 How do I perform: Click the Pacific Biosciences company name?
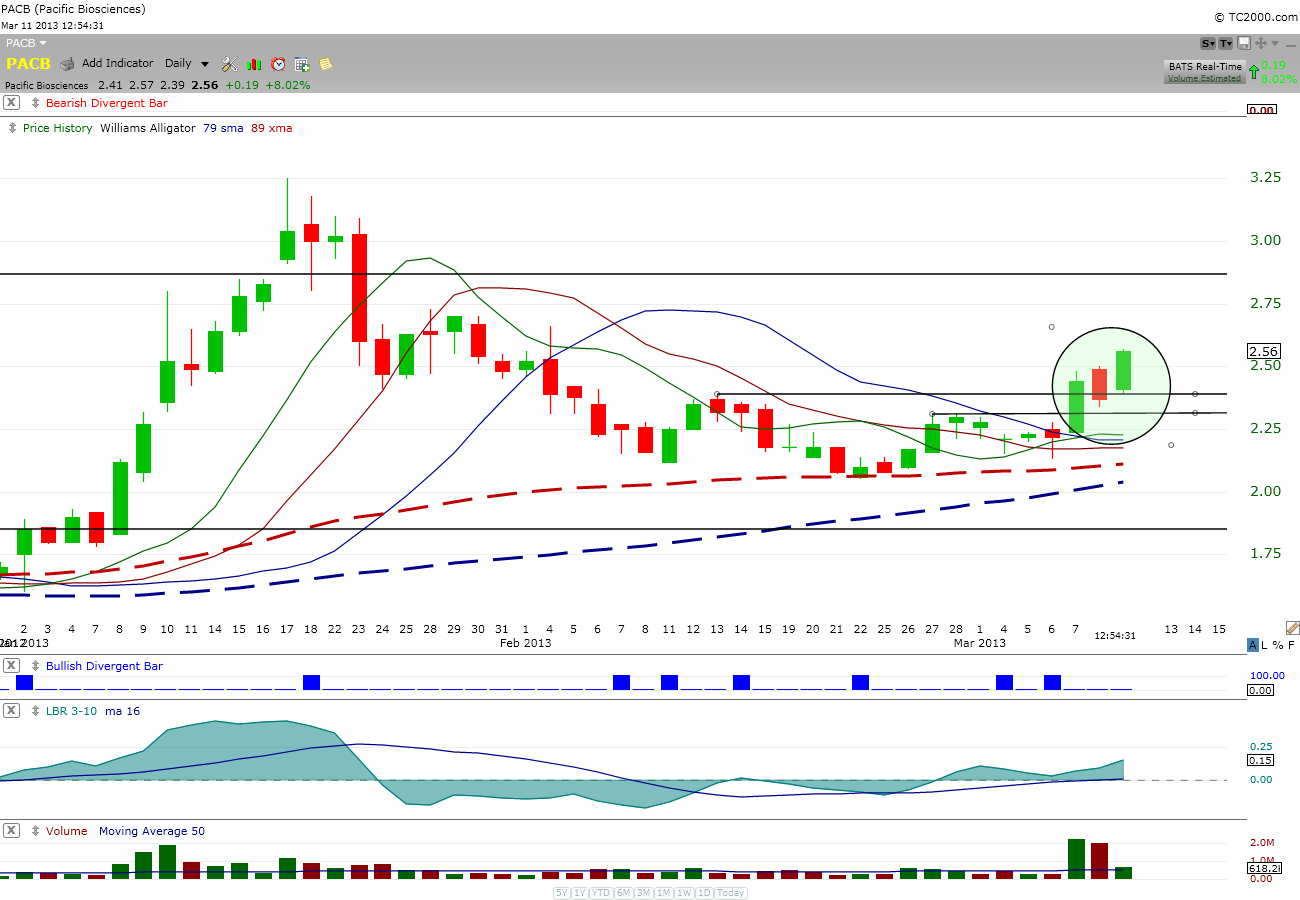coord(47,86)
